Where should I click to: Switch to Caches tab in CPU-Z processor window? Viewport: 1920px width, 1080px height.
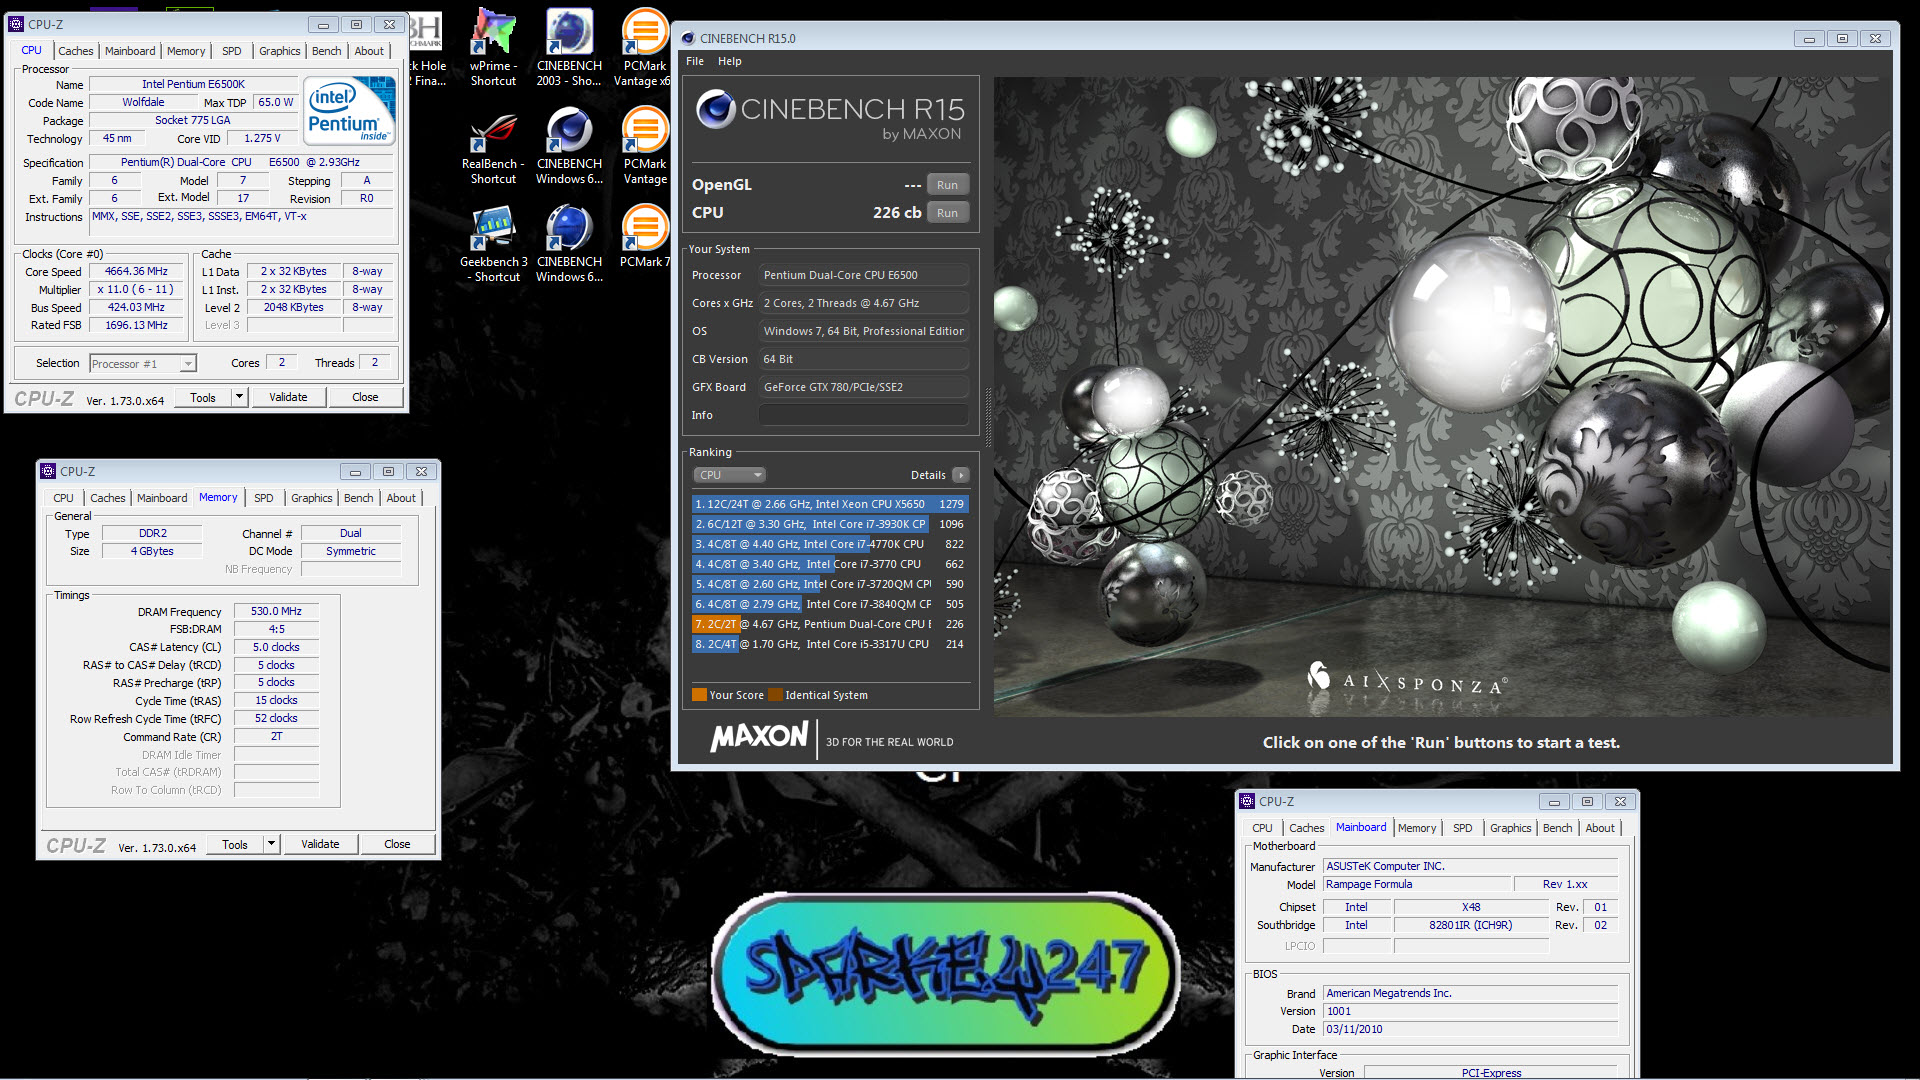pos(75,51)
